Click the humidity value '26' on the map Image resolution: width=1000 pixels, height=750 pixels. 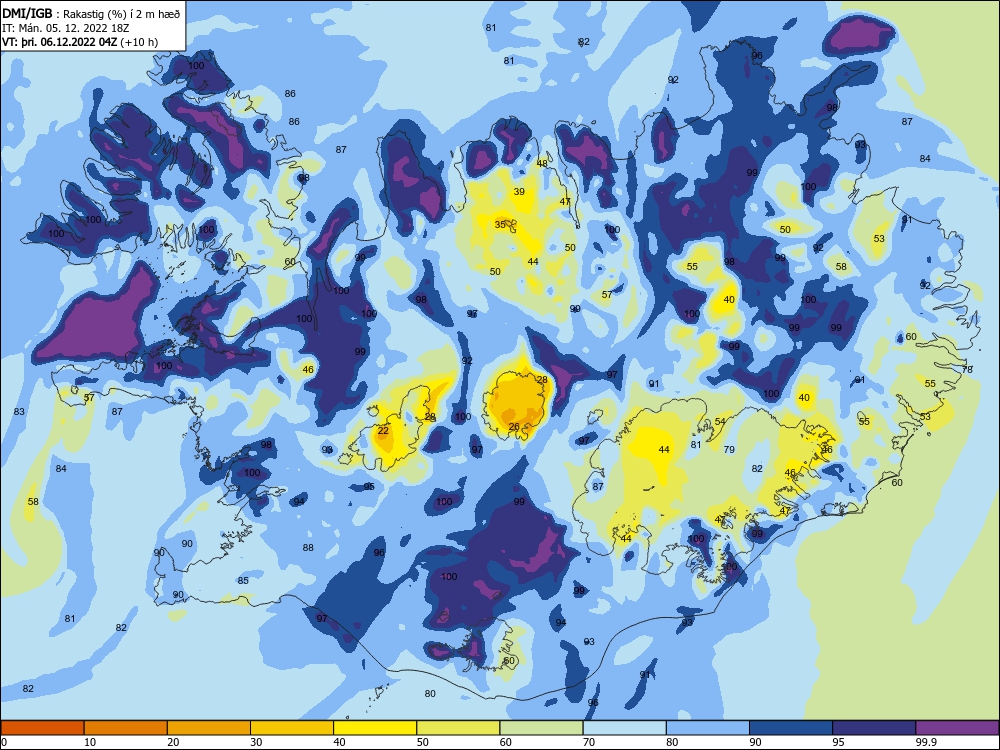[514, 427]
